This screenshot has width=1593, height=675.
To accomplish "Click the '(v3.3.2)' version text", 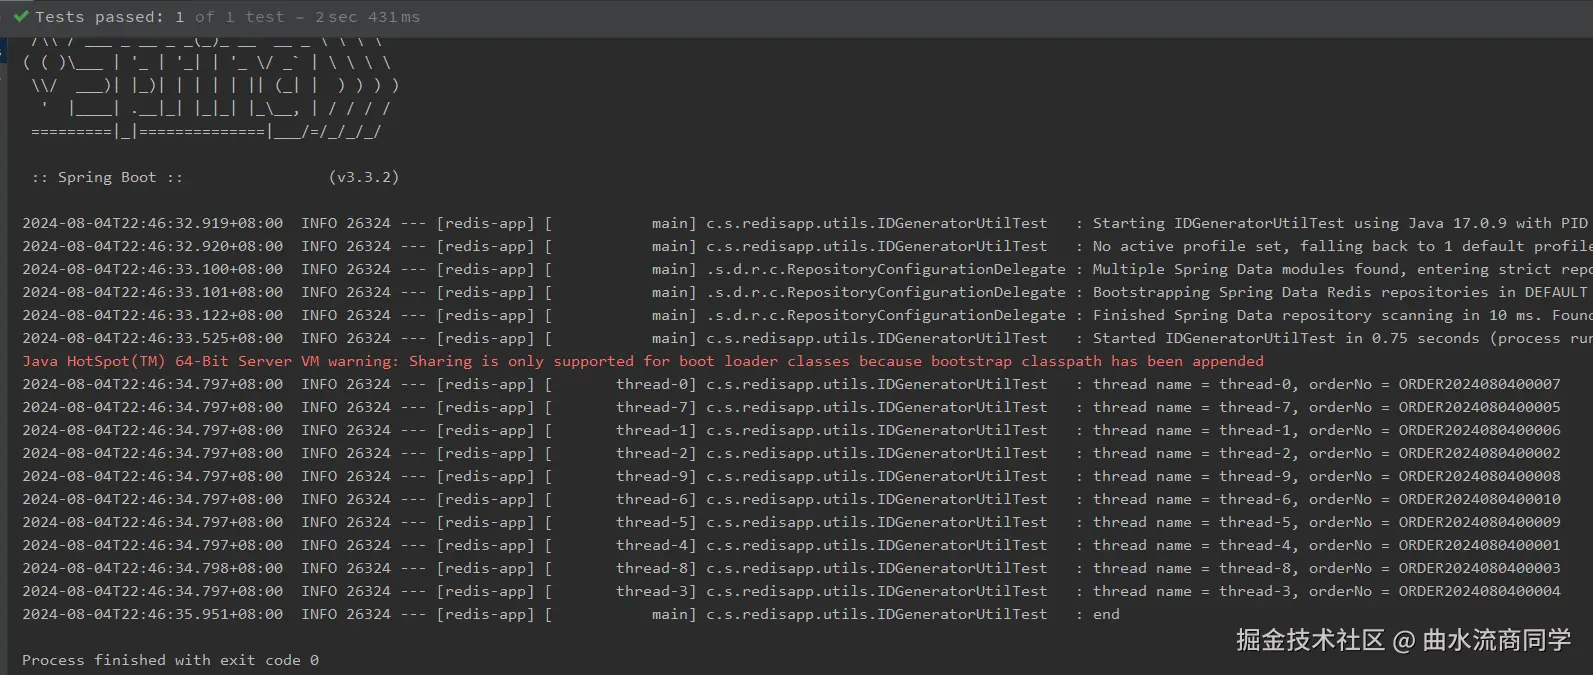I will (x=364, y=177).
